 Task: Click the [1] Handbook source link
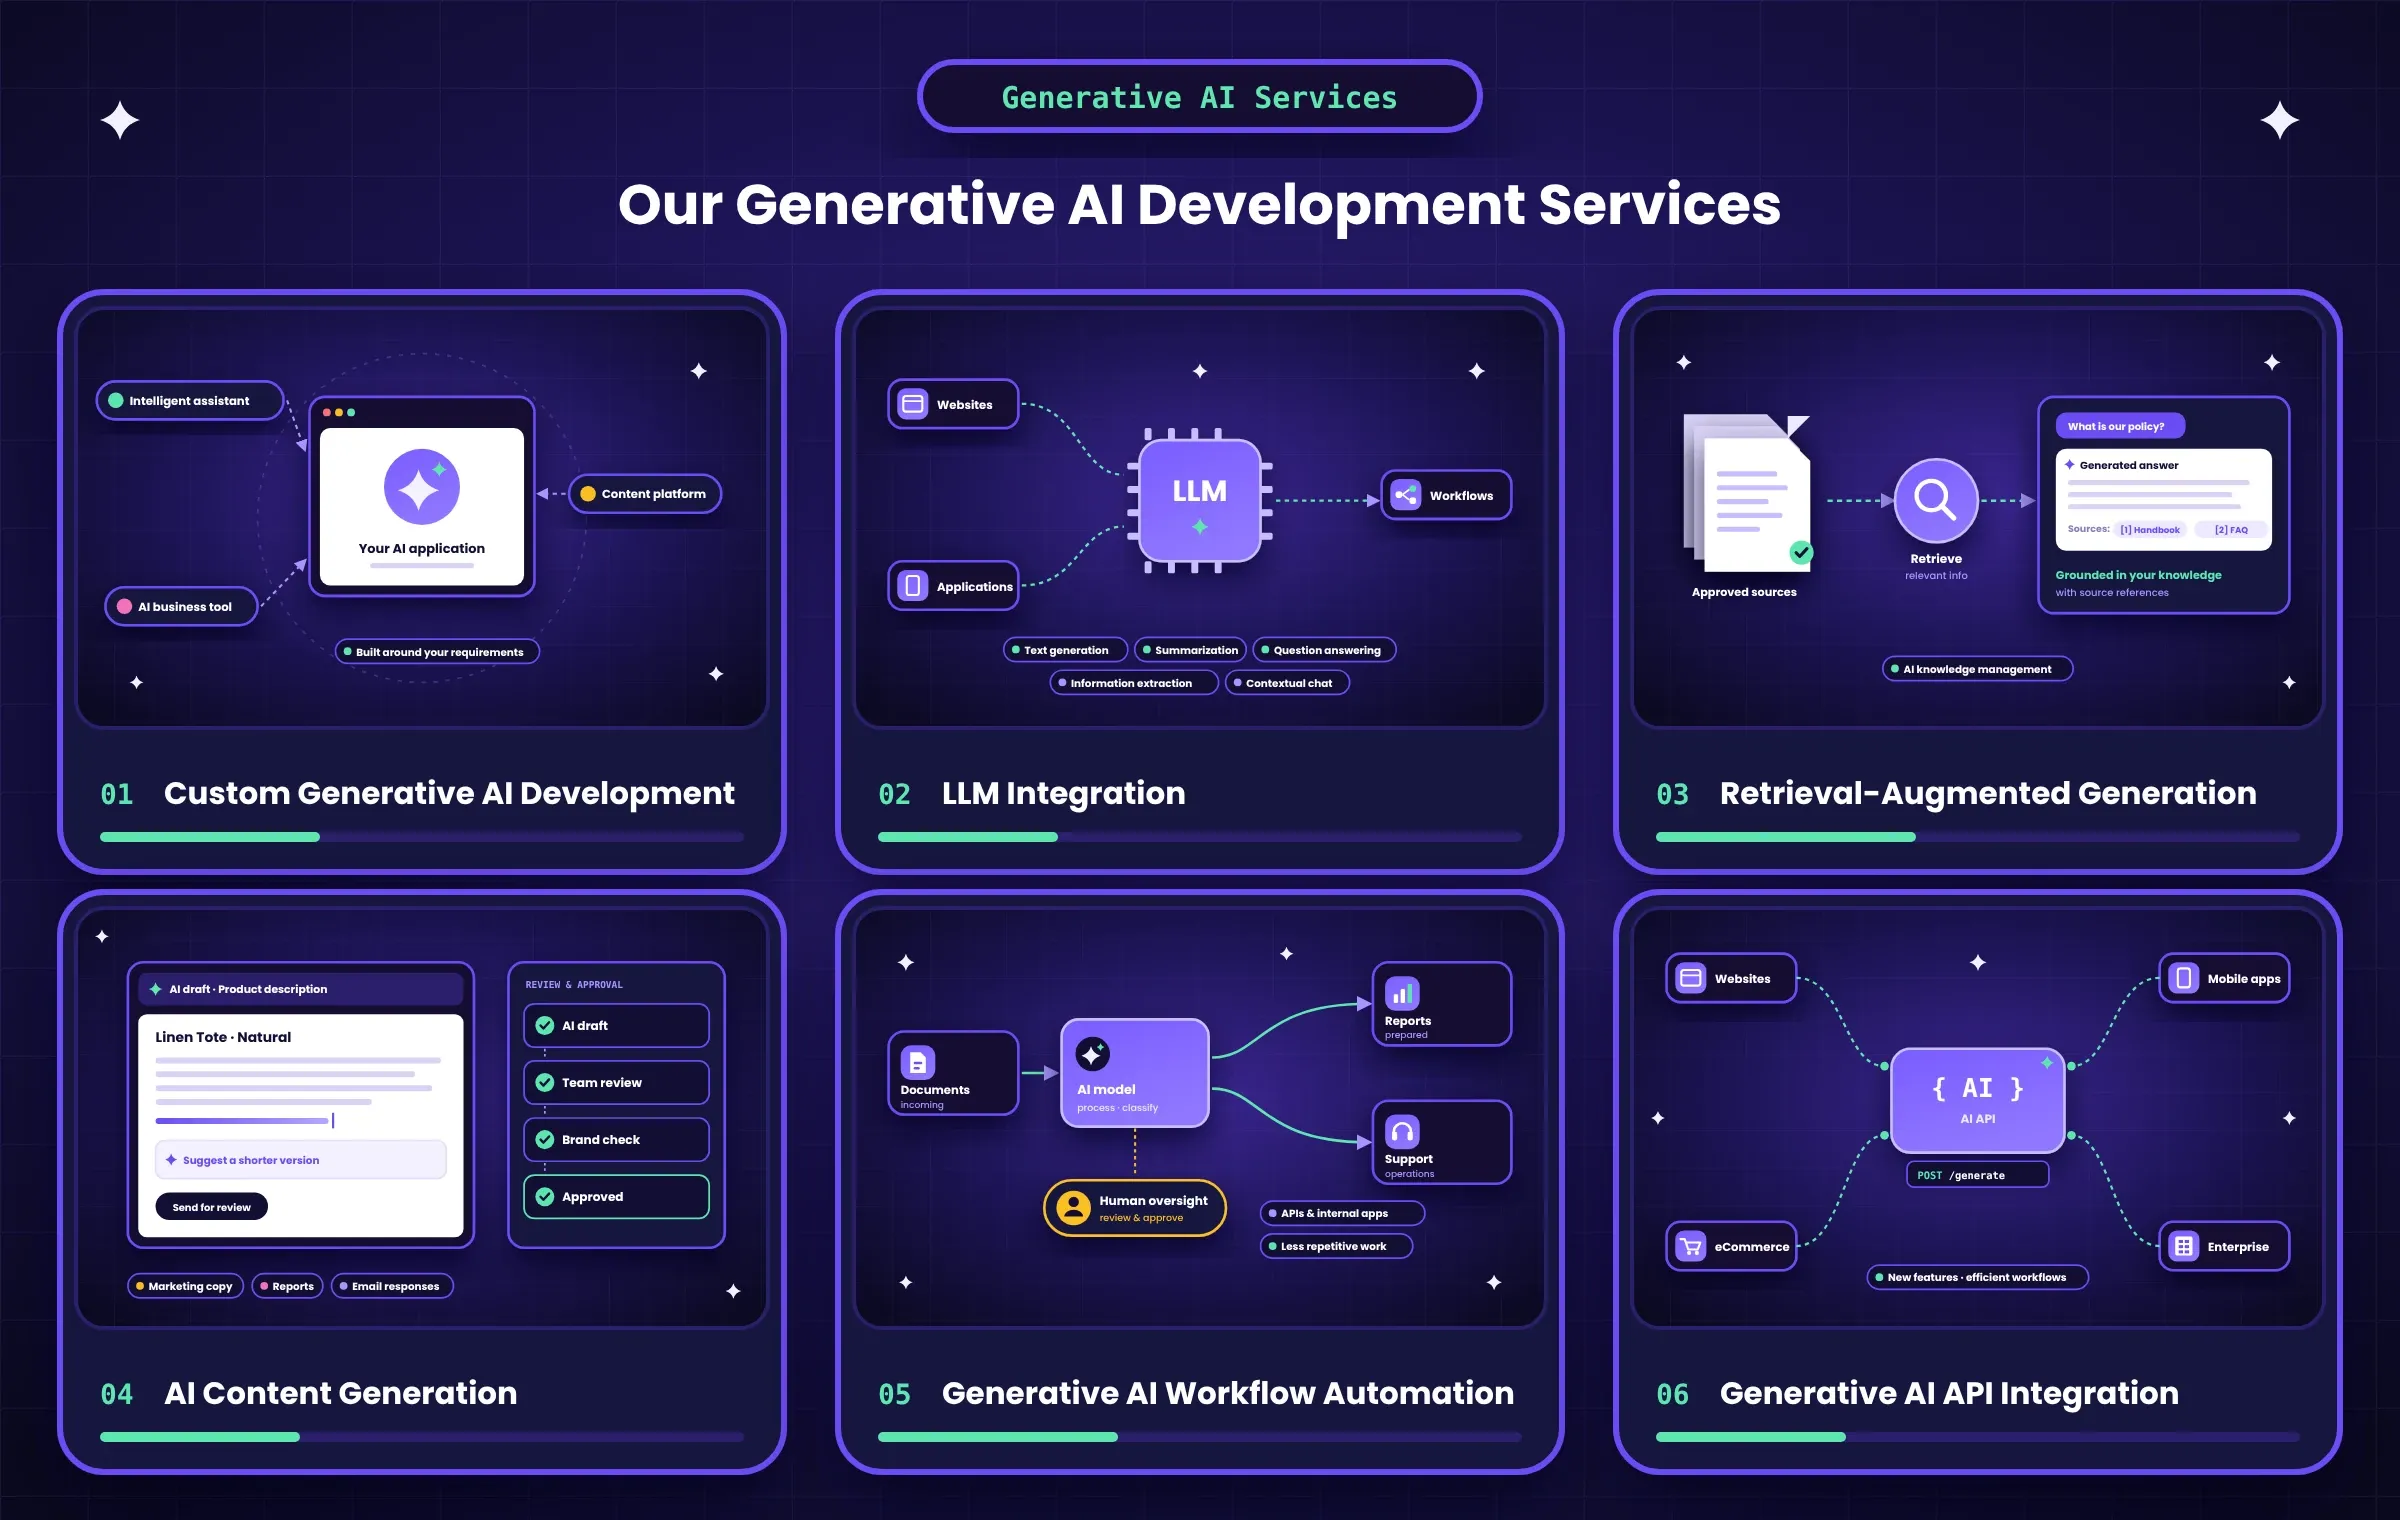click(x=2150, y=530)
